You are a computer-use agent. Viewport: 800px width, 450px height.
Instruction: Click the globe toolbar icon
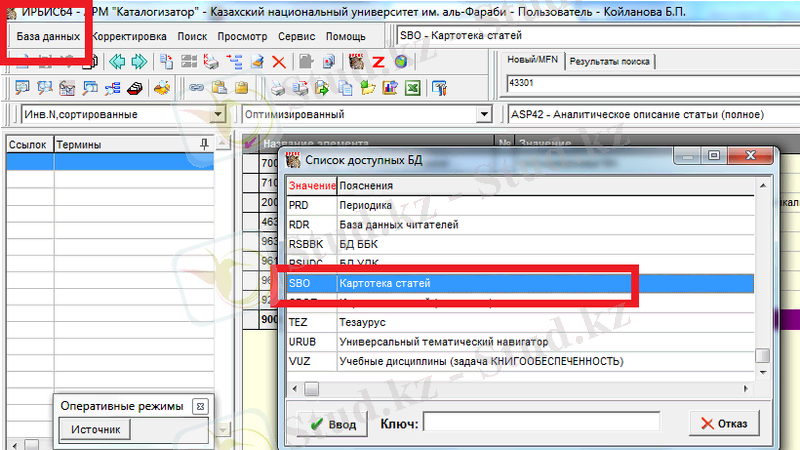click(x=401, y=62)
